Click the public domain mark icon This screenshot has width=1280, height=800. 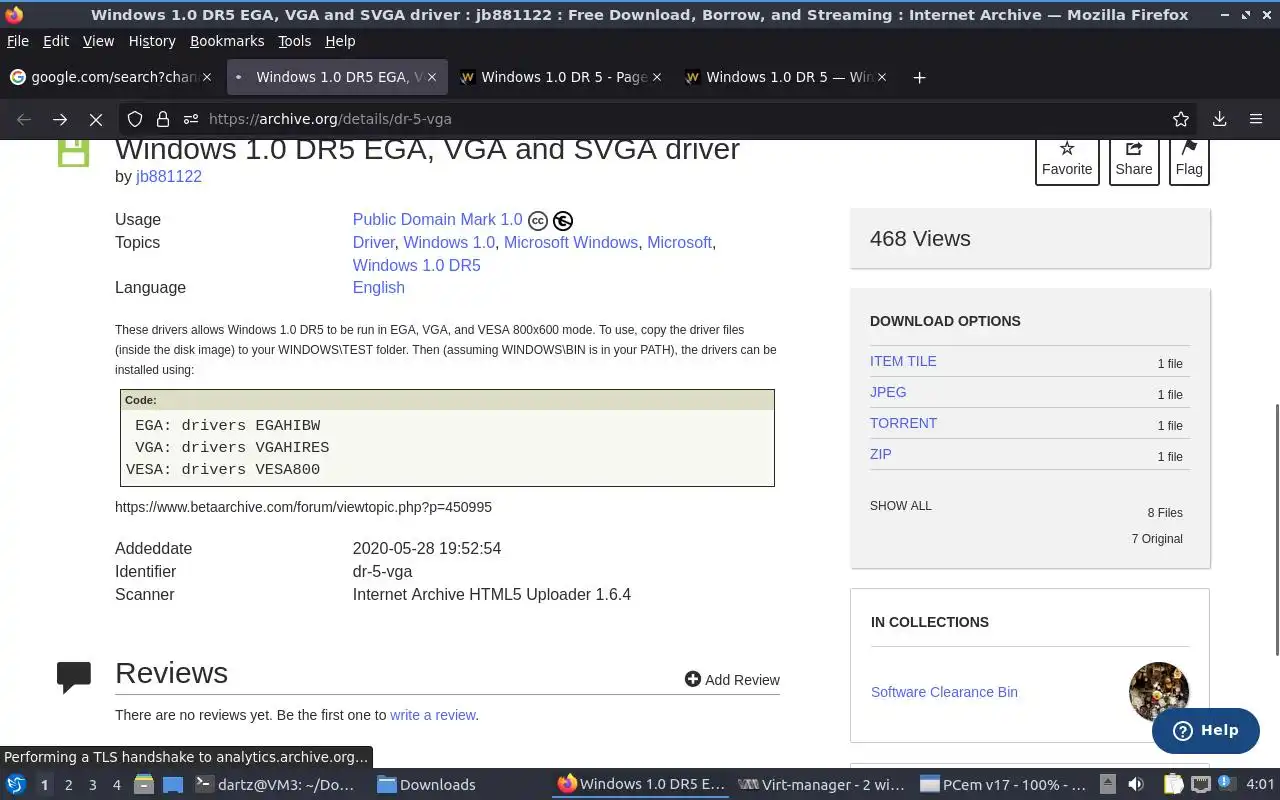click(563, 221)
